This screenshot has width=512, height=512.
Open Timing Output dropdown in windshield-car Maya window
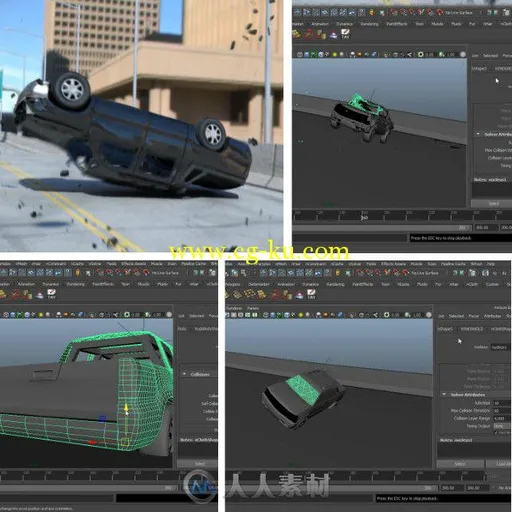coord(503,426)
